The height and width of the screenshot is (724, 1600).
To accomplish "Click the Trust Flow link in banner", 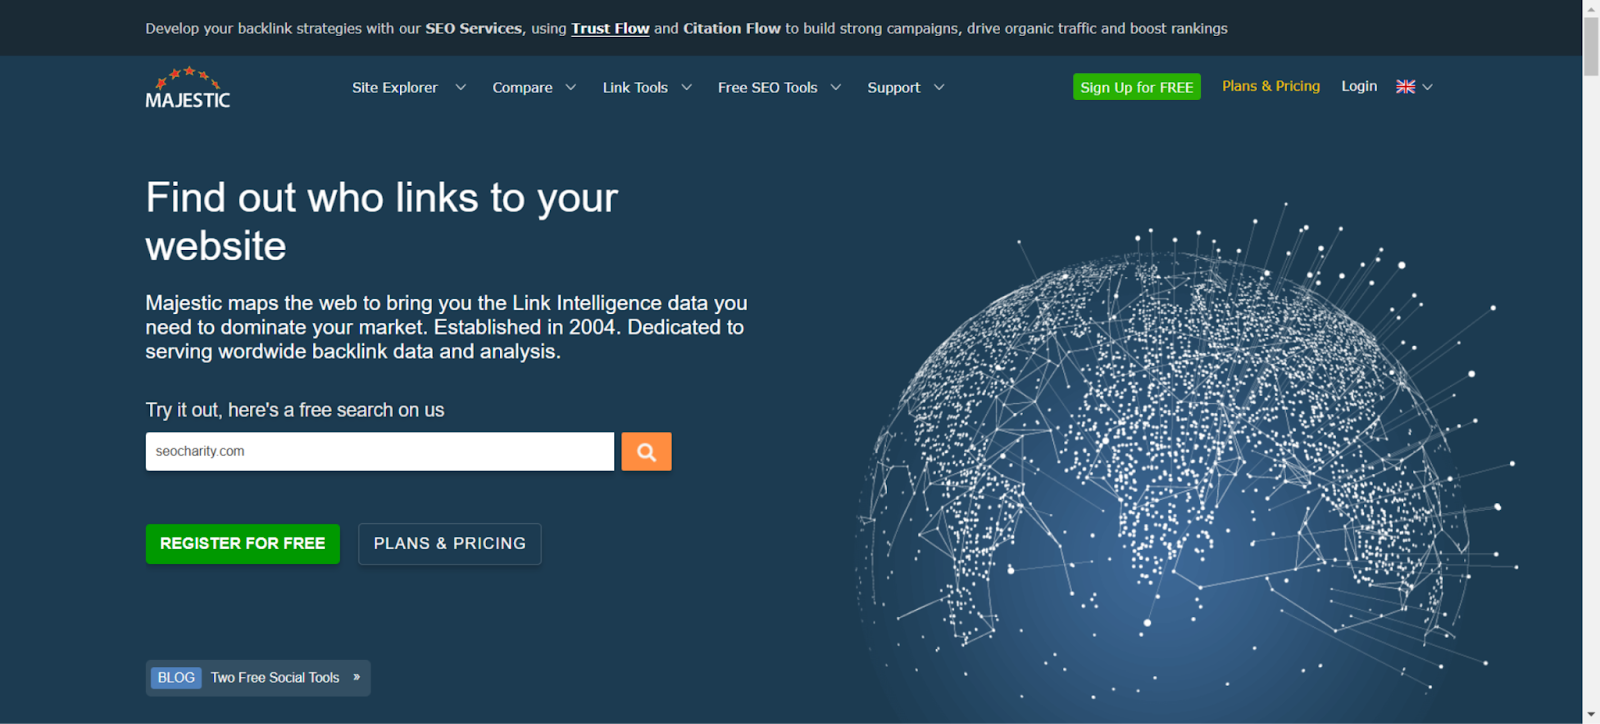I will click(x=610, y=28).
